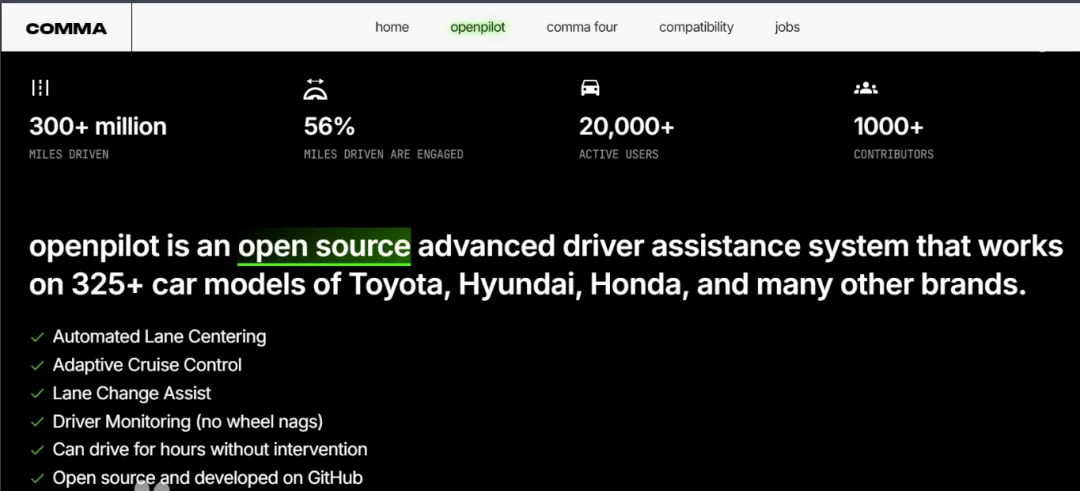Image resolution: width=1080 pixels, height=491 pixels.
Task: Click the 20,000+ figure
Action: click(627, 127)
